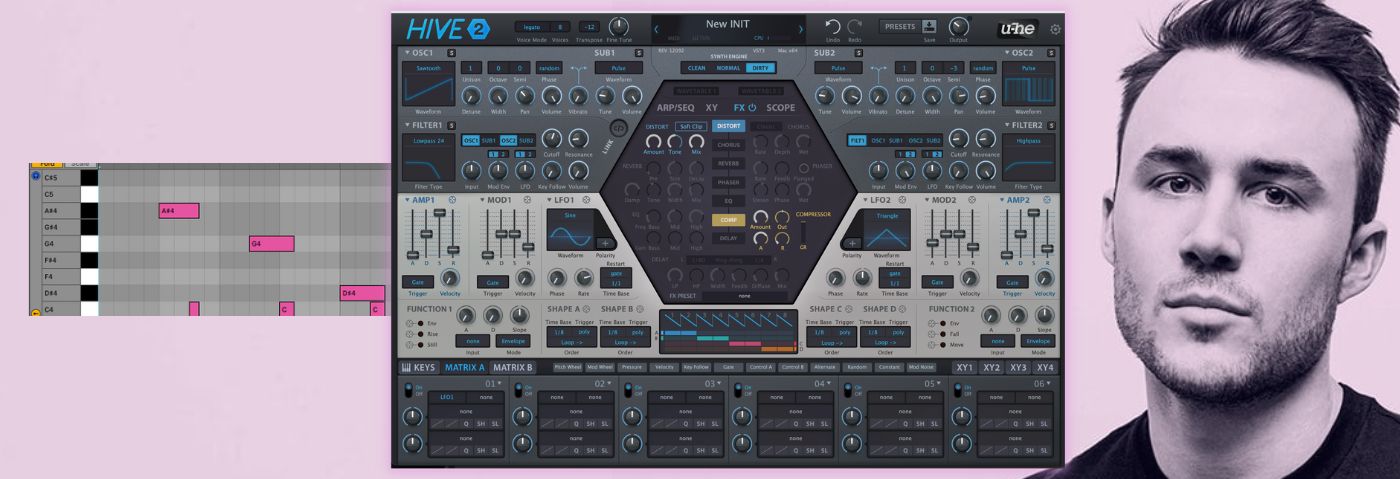The image size is (1400, 479).
Task: Click the Mod Wheel source button
Action: tap(599, 368)
